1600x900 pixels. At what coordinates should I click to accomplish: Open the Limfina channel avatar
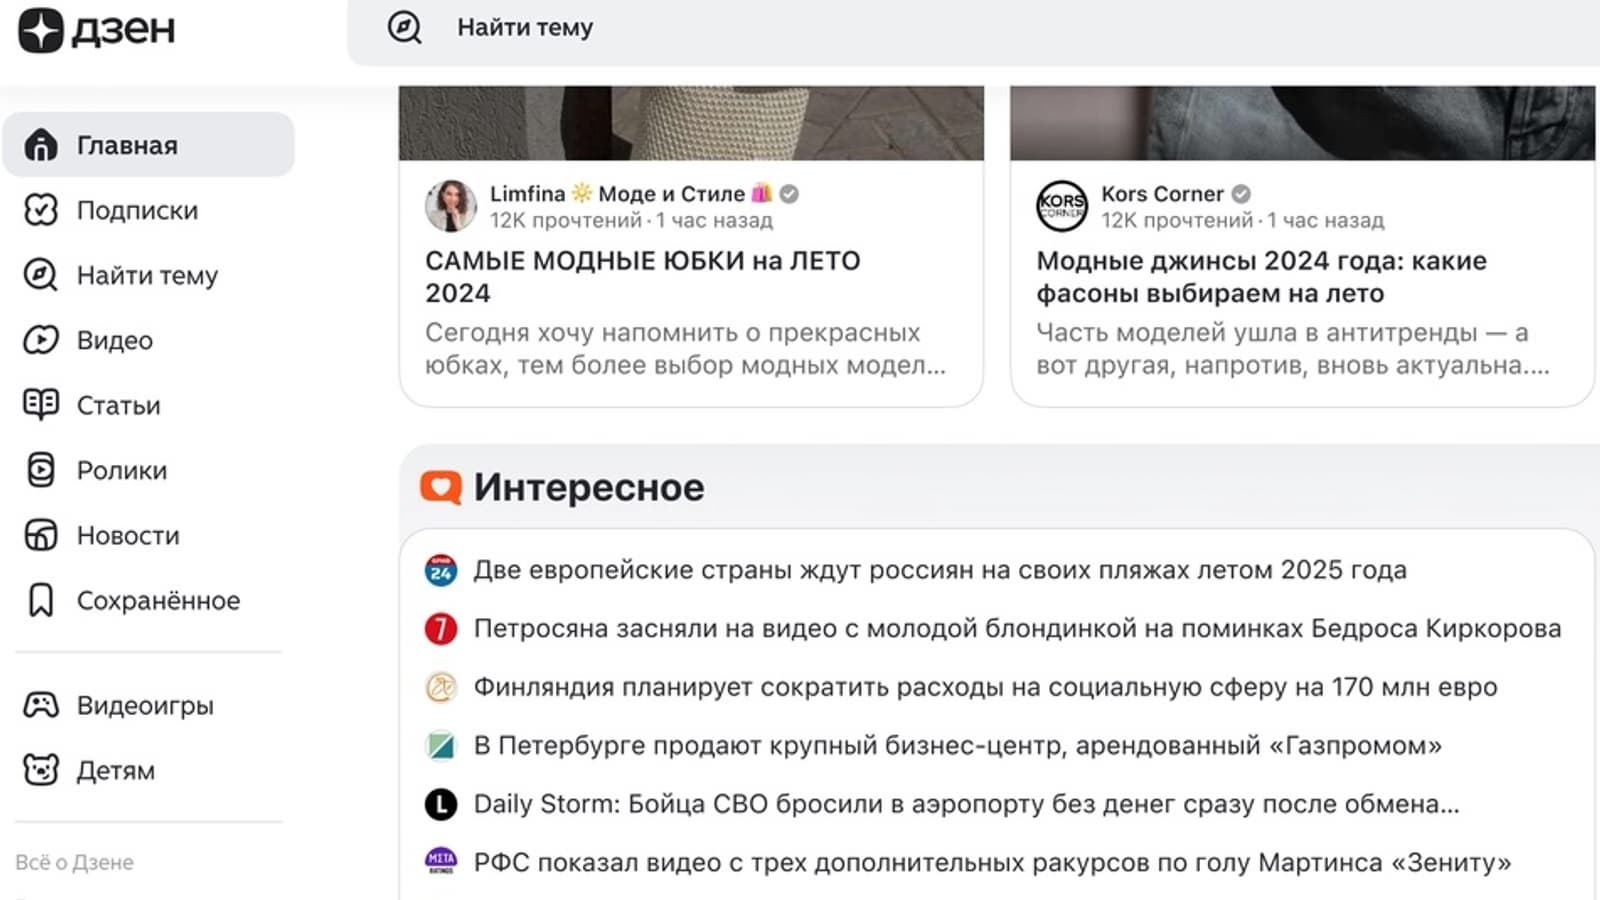click(x=451, y=206)
